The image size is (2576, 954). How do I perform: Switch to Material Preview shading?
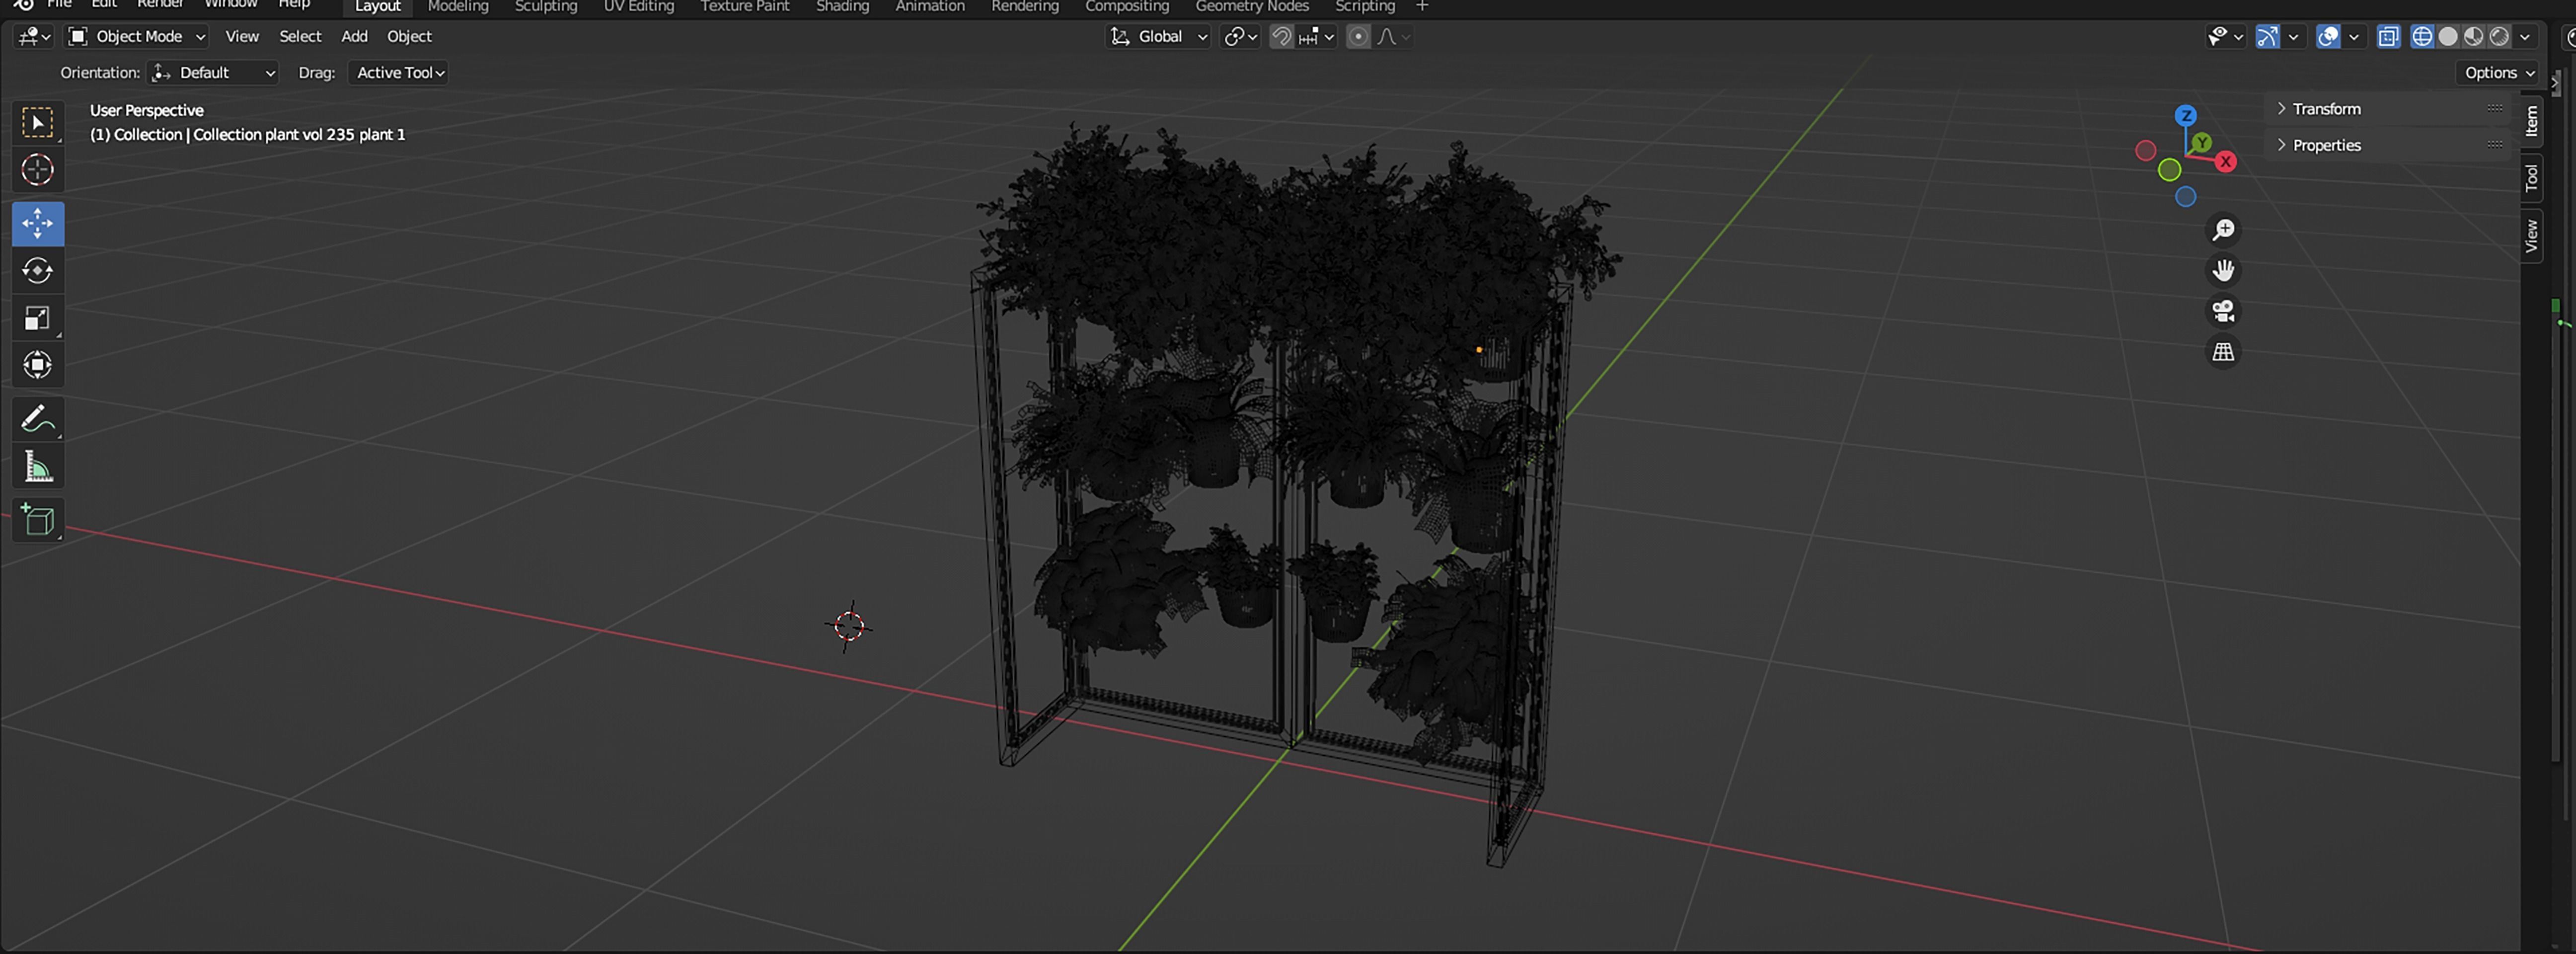click(x=2473, y=37)
